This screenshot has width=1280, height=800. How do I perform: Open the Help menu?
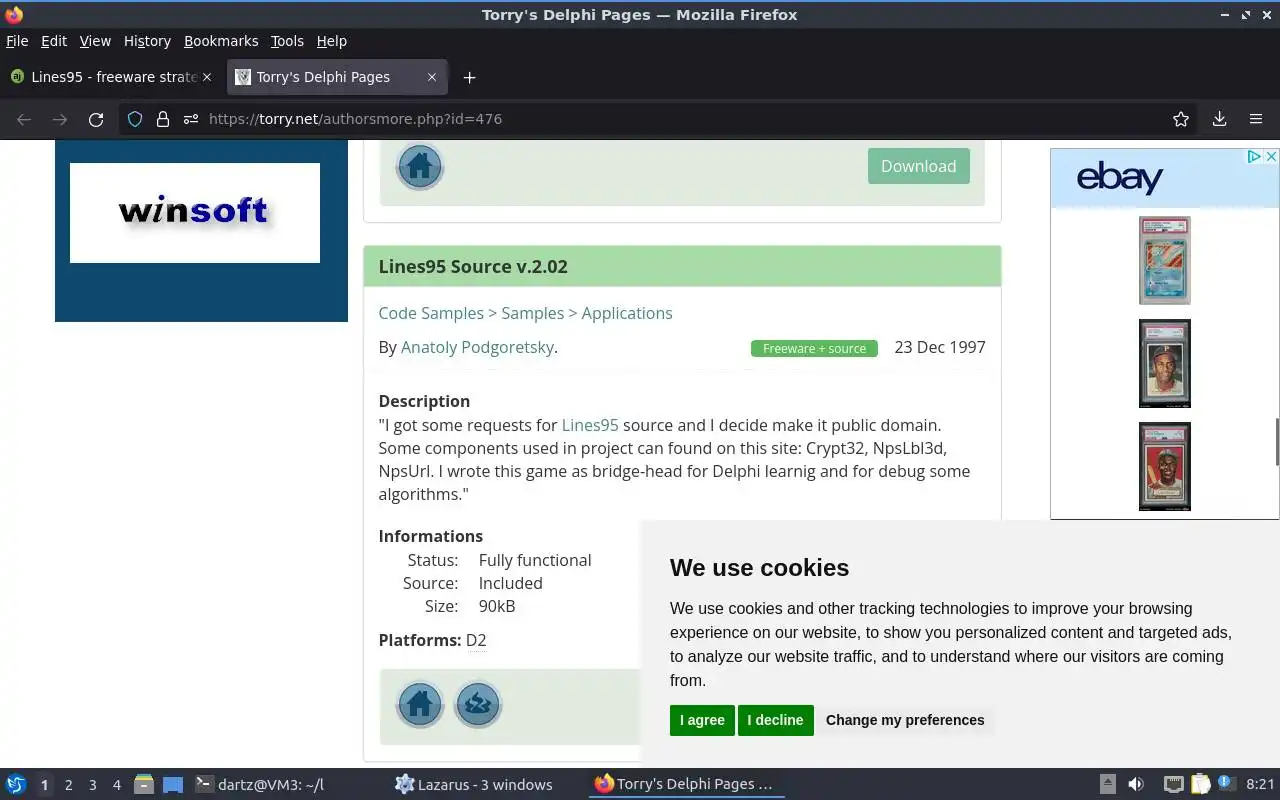(331, 41)
